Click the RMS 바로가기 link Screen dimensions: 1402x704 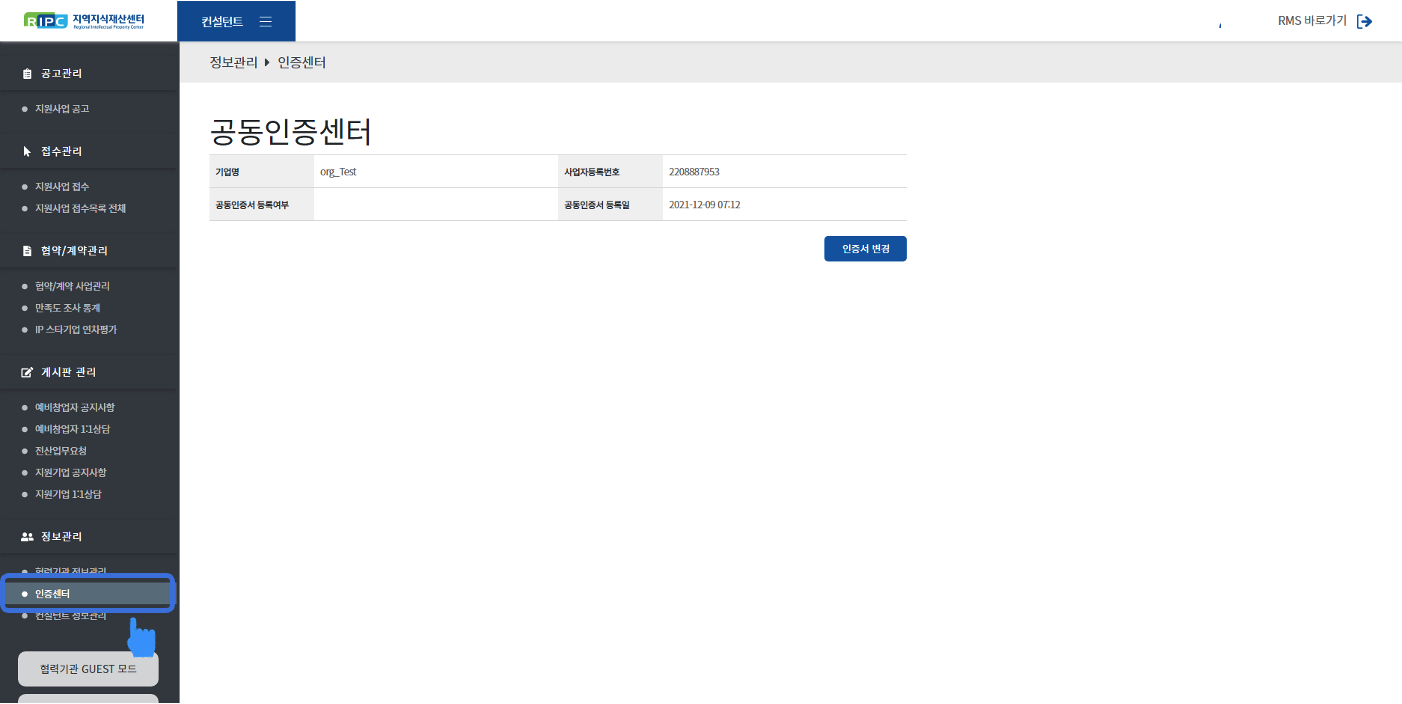1312,21
